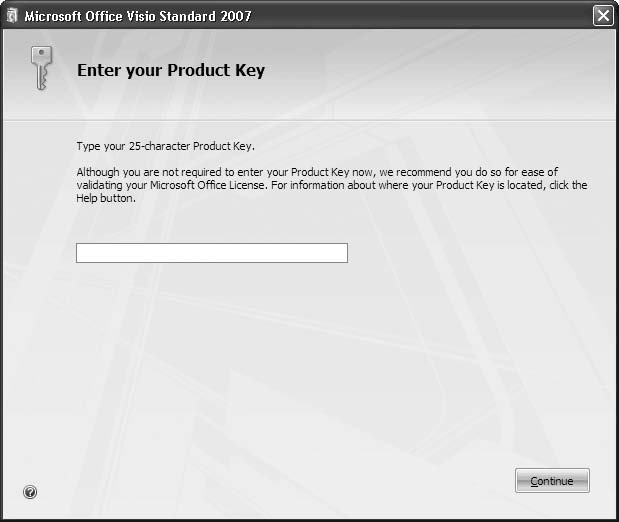Click the word 'Although' in the paragraph
The image size is (619, 522).
(97, 172)
